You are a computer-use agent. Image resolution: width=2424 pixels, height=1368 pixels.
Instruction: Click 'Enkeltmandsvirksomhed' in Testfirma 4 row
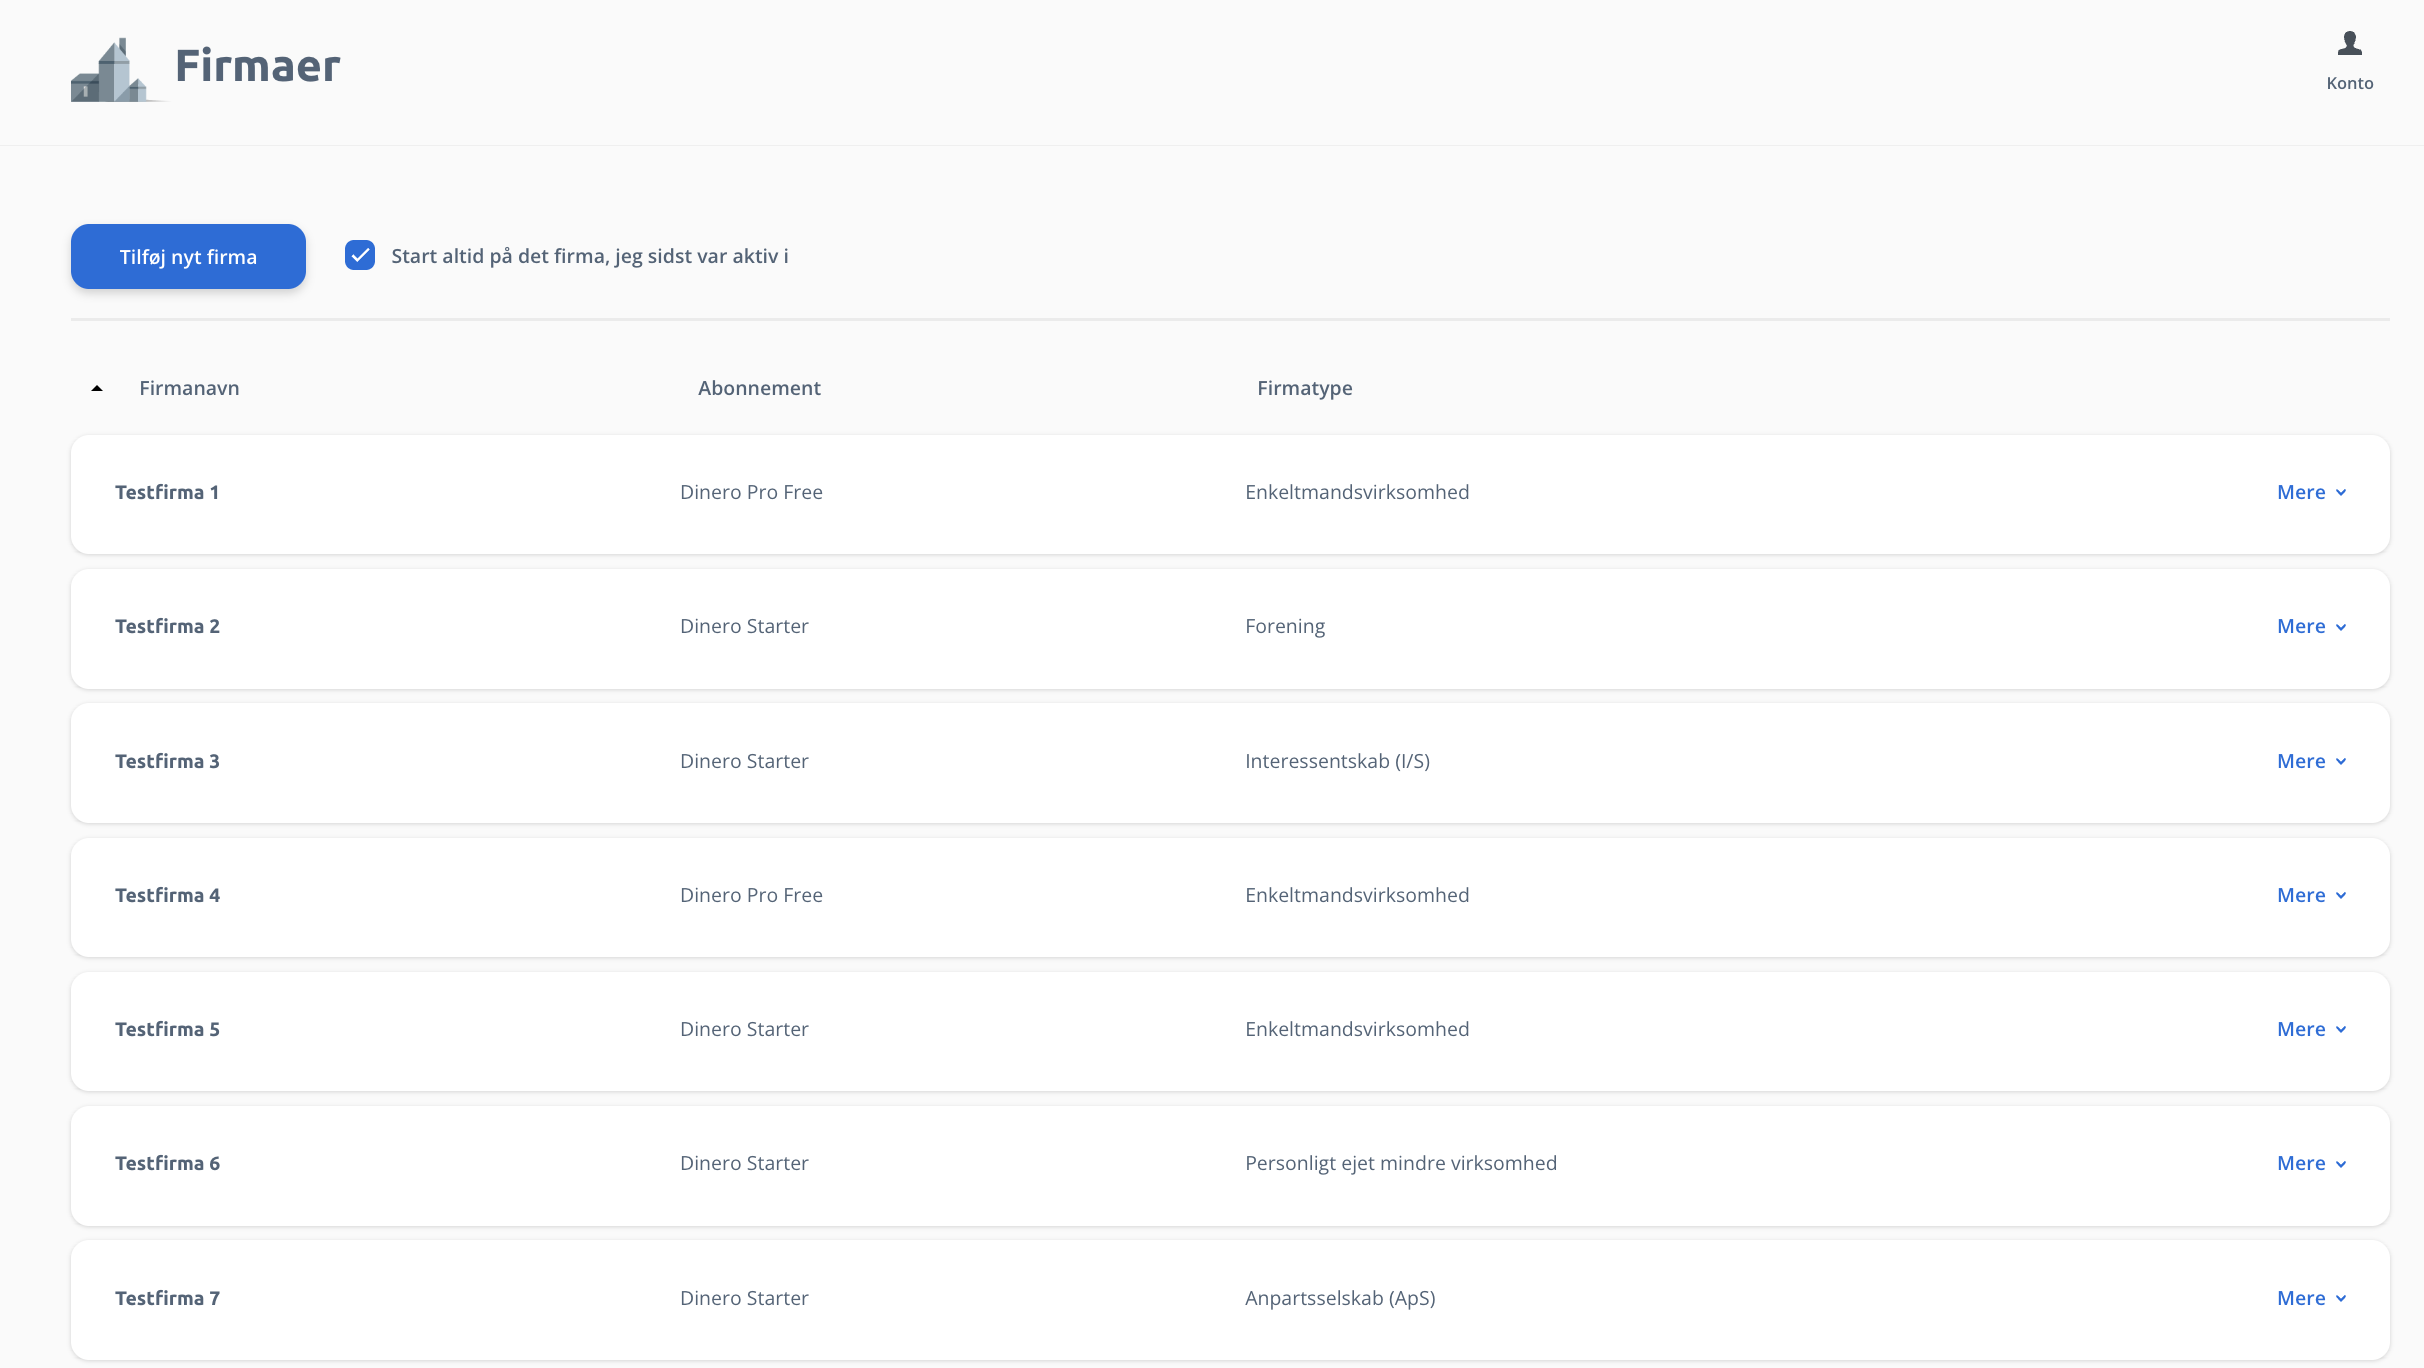click(x=1357, y=895)
